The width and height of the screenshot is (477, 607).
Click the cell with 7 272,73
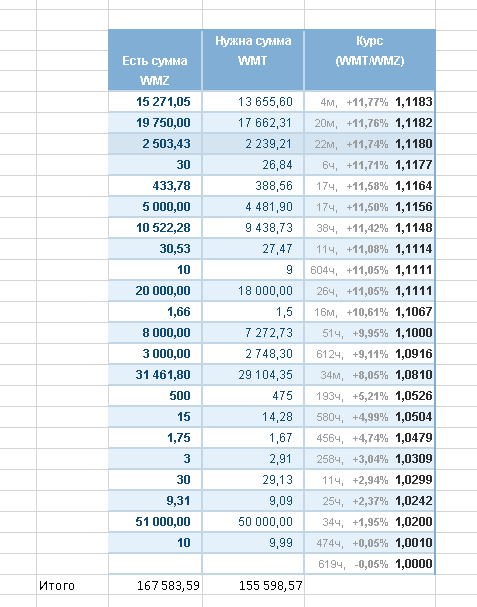pos(253,333)
